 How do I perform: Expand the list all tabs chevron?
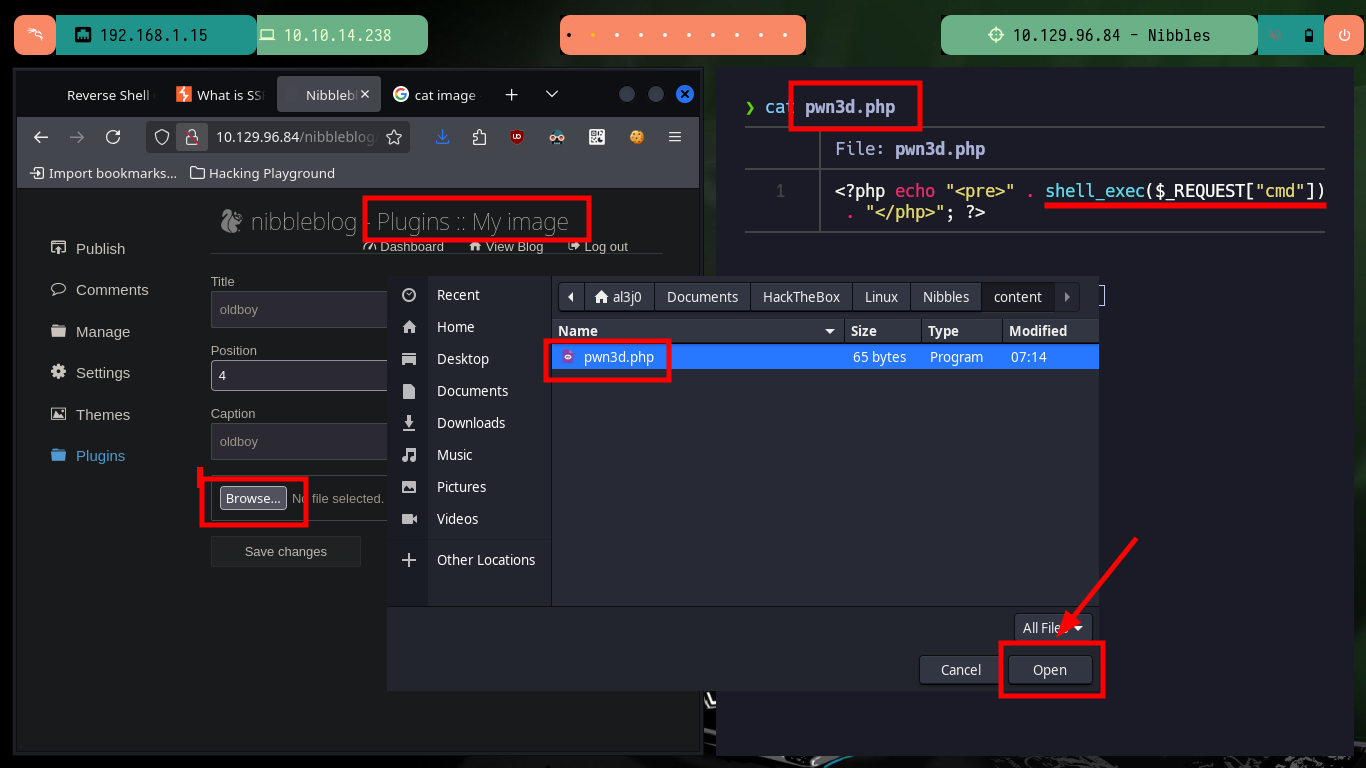coord(552,95)
